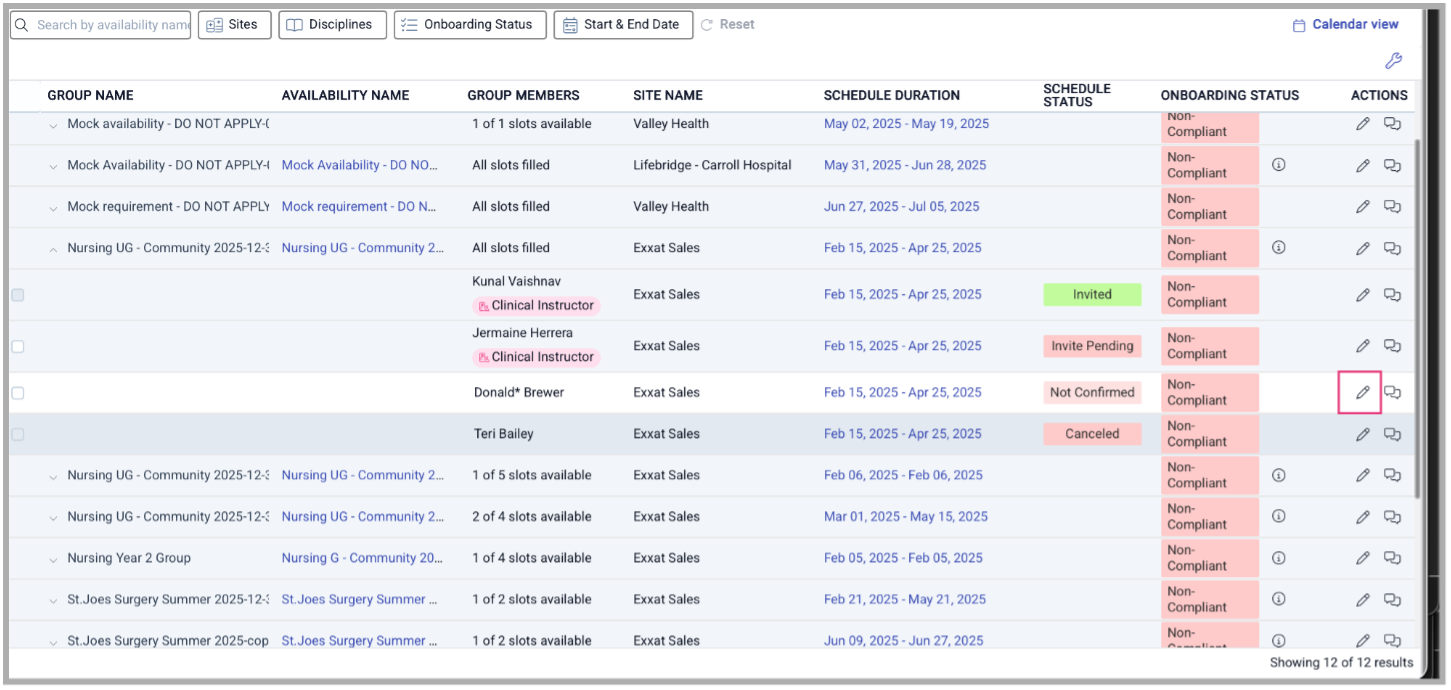Collapse the expanded Nursing UG - Community group
This screenshot has width=1451, height=690.
tap(52, 247)
